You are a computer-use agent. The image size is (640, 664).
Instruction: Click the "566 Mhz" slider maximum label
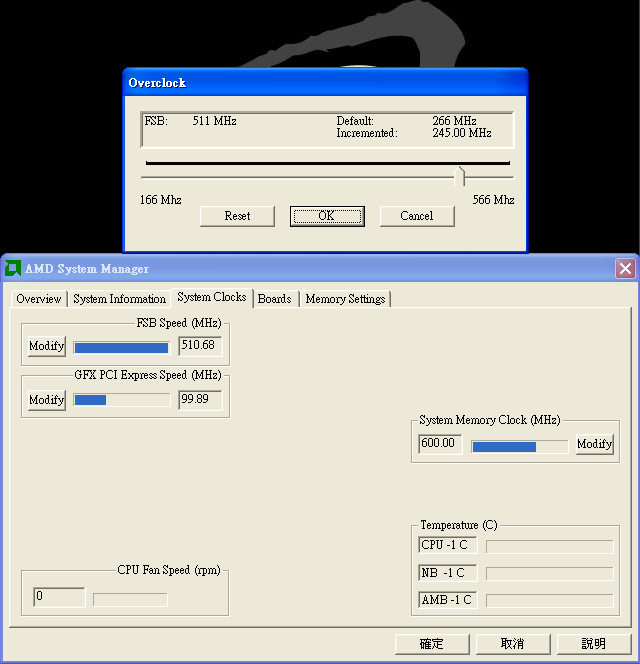click(x=493, y=200)
